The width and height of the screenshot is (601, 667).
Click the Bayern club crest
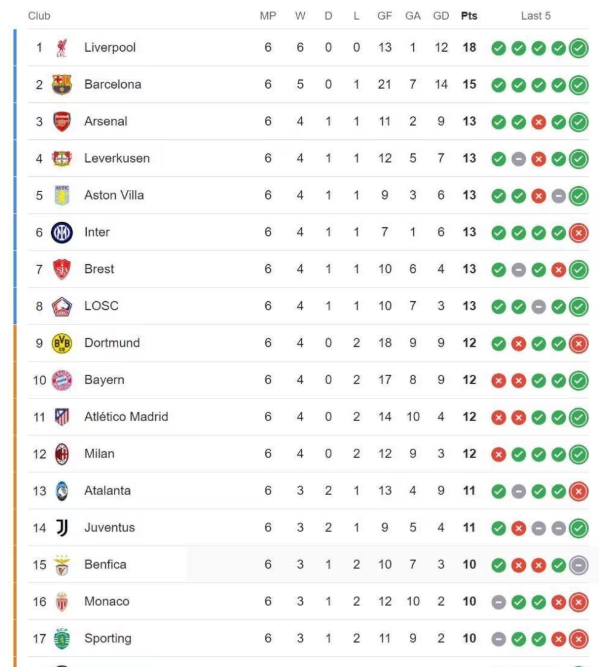pyautogui.click(x=62, y=380)
